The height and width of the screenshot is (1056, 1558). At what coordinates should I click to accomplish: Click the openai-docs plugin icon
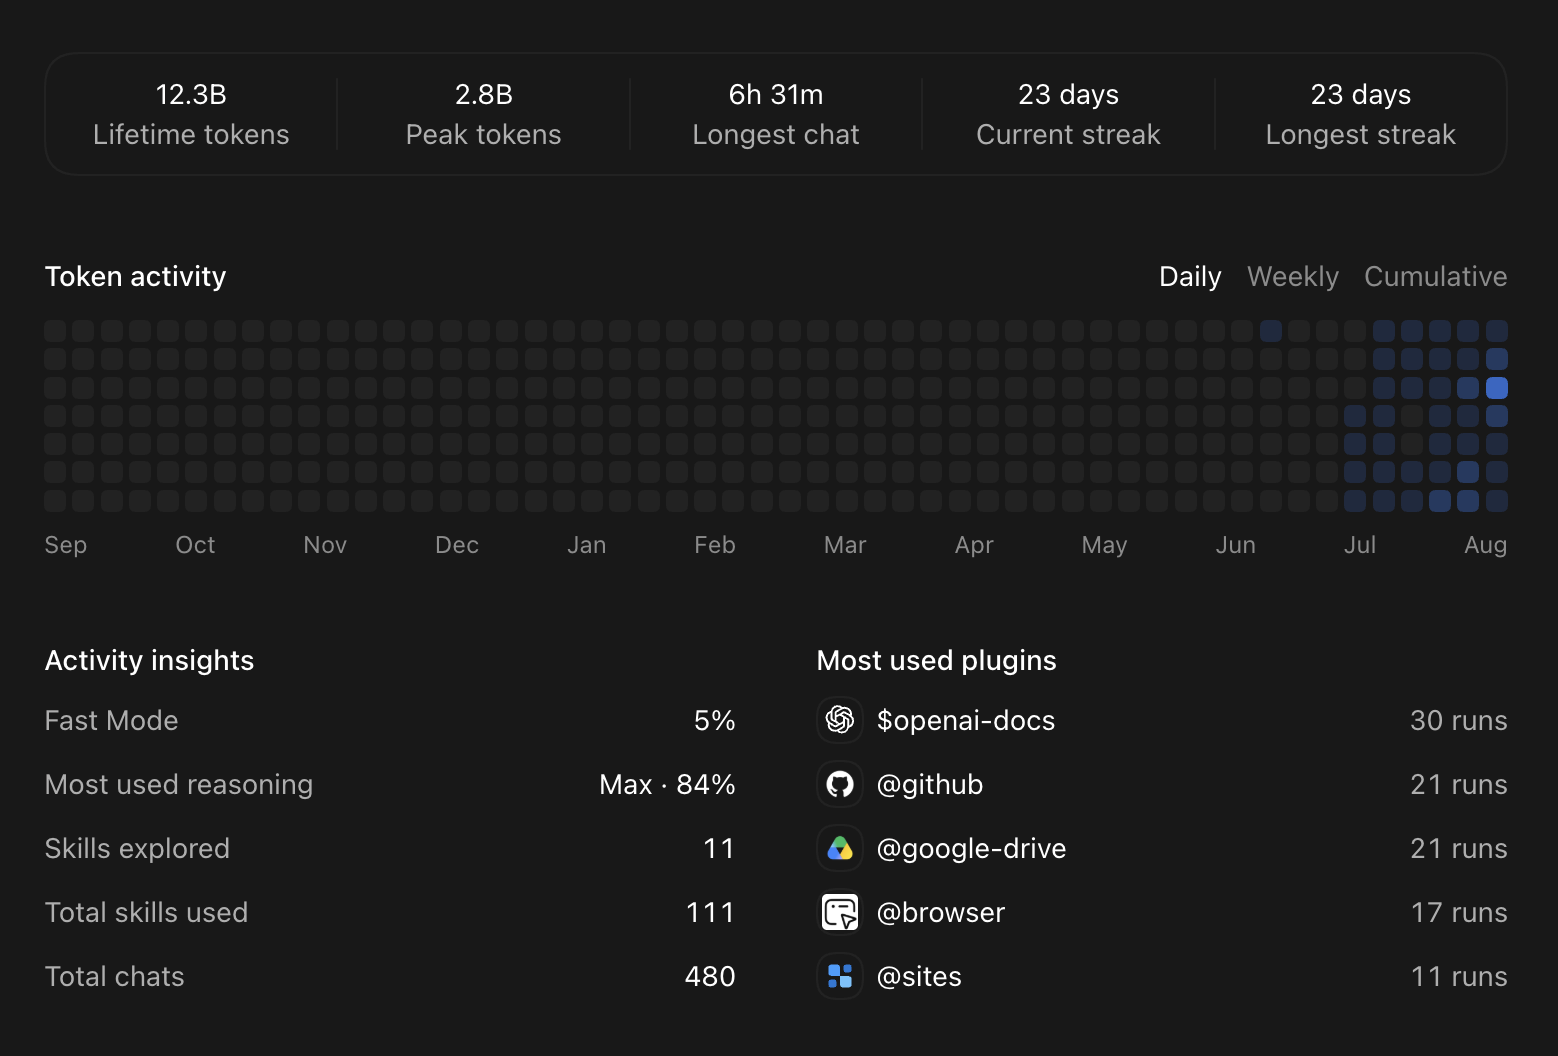point(840,720)
